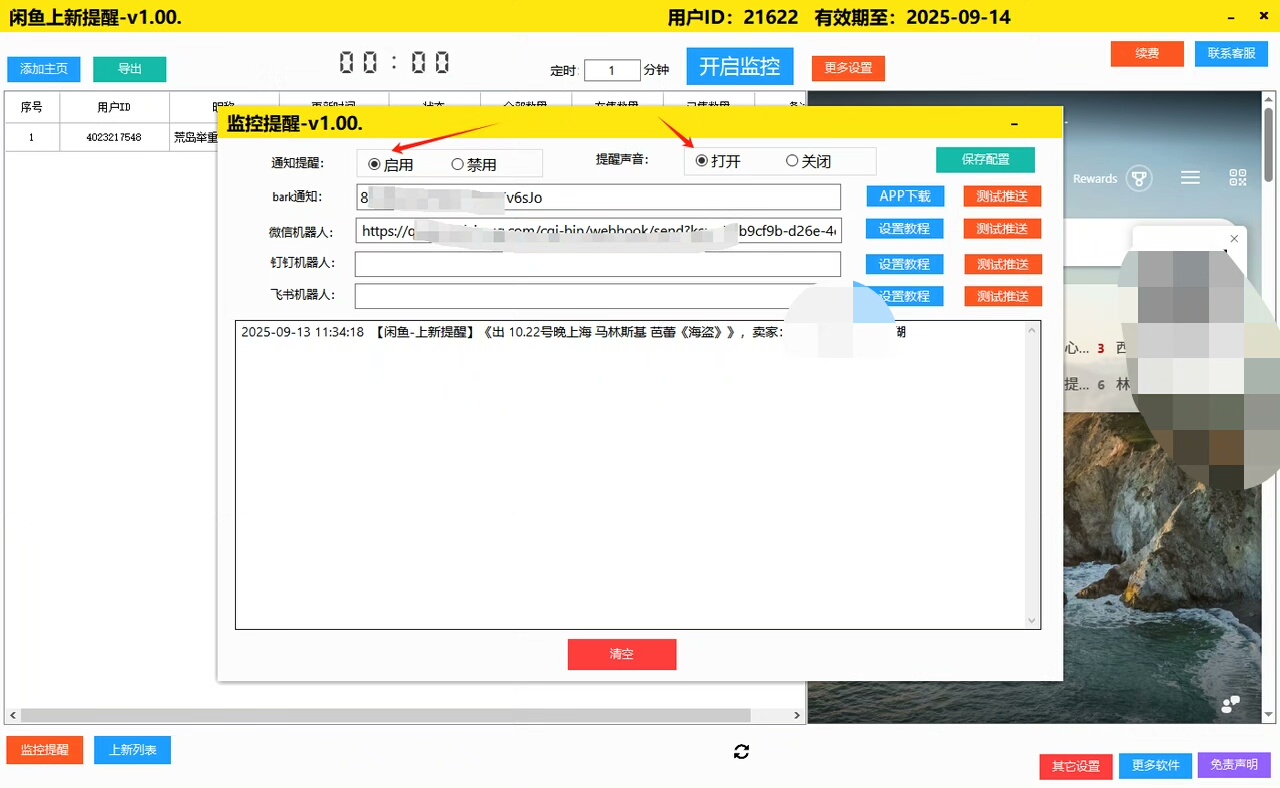The height and width of the screenshot is (788, 1280).
Task: Minimize the main 闲鱼上新提醒 window
Action: (x=1229, y=17)
